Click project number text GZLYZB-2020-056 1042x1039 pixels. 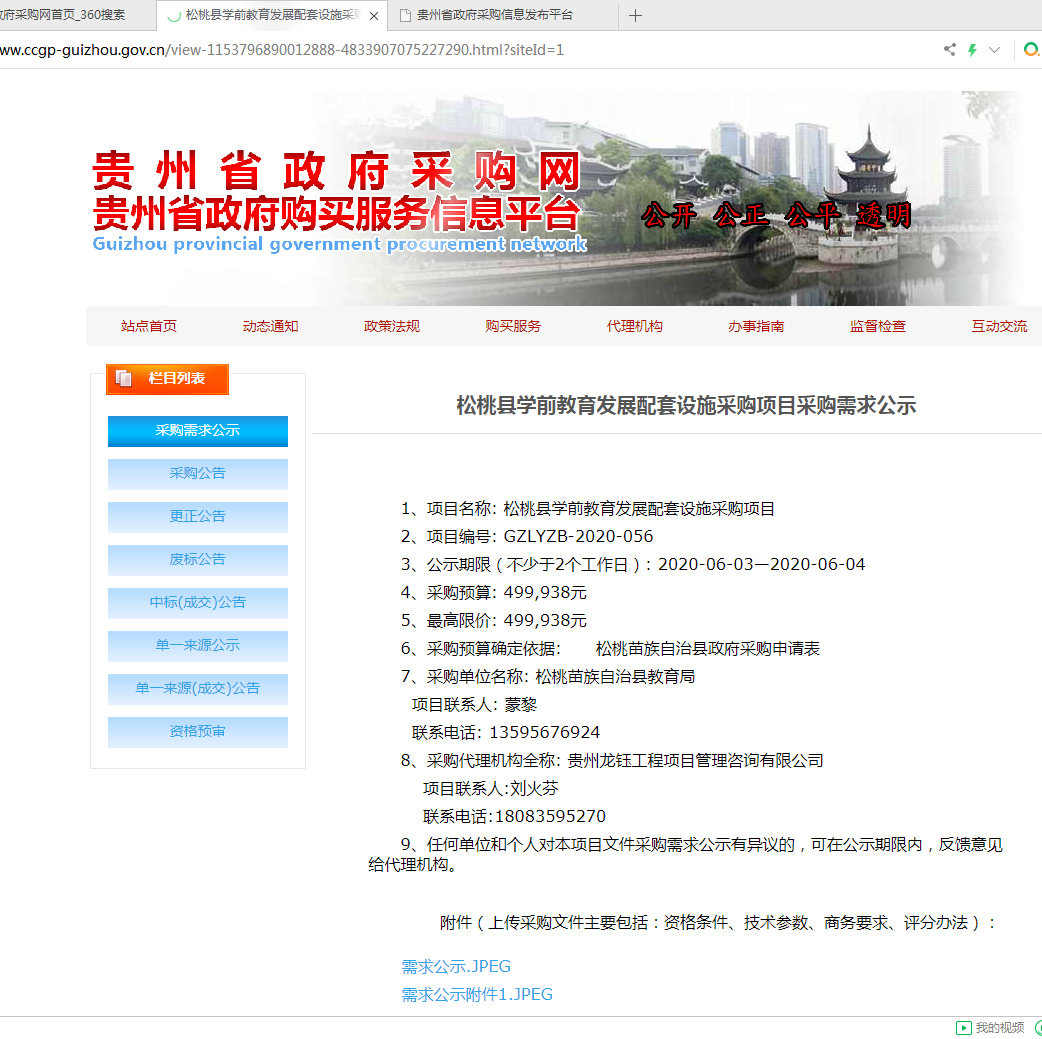578,536
